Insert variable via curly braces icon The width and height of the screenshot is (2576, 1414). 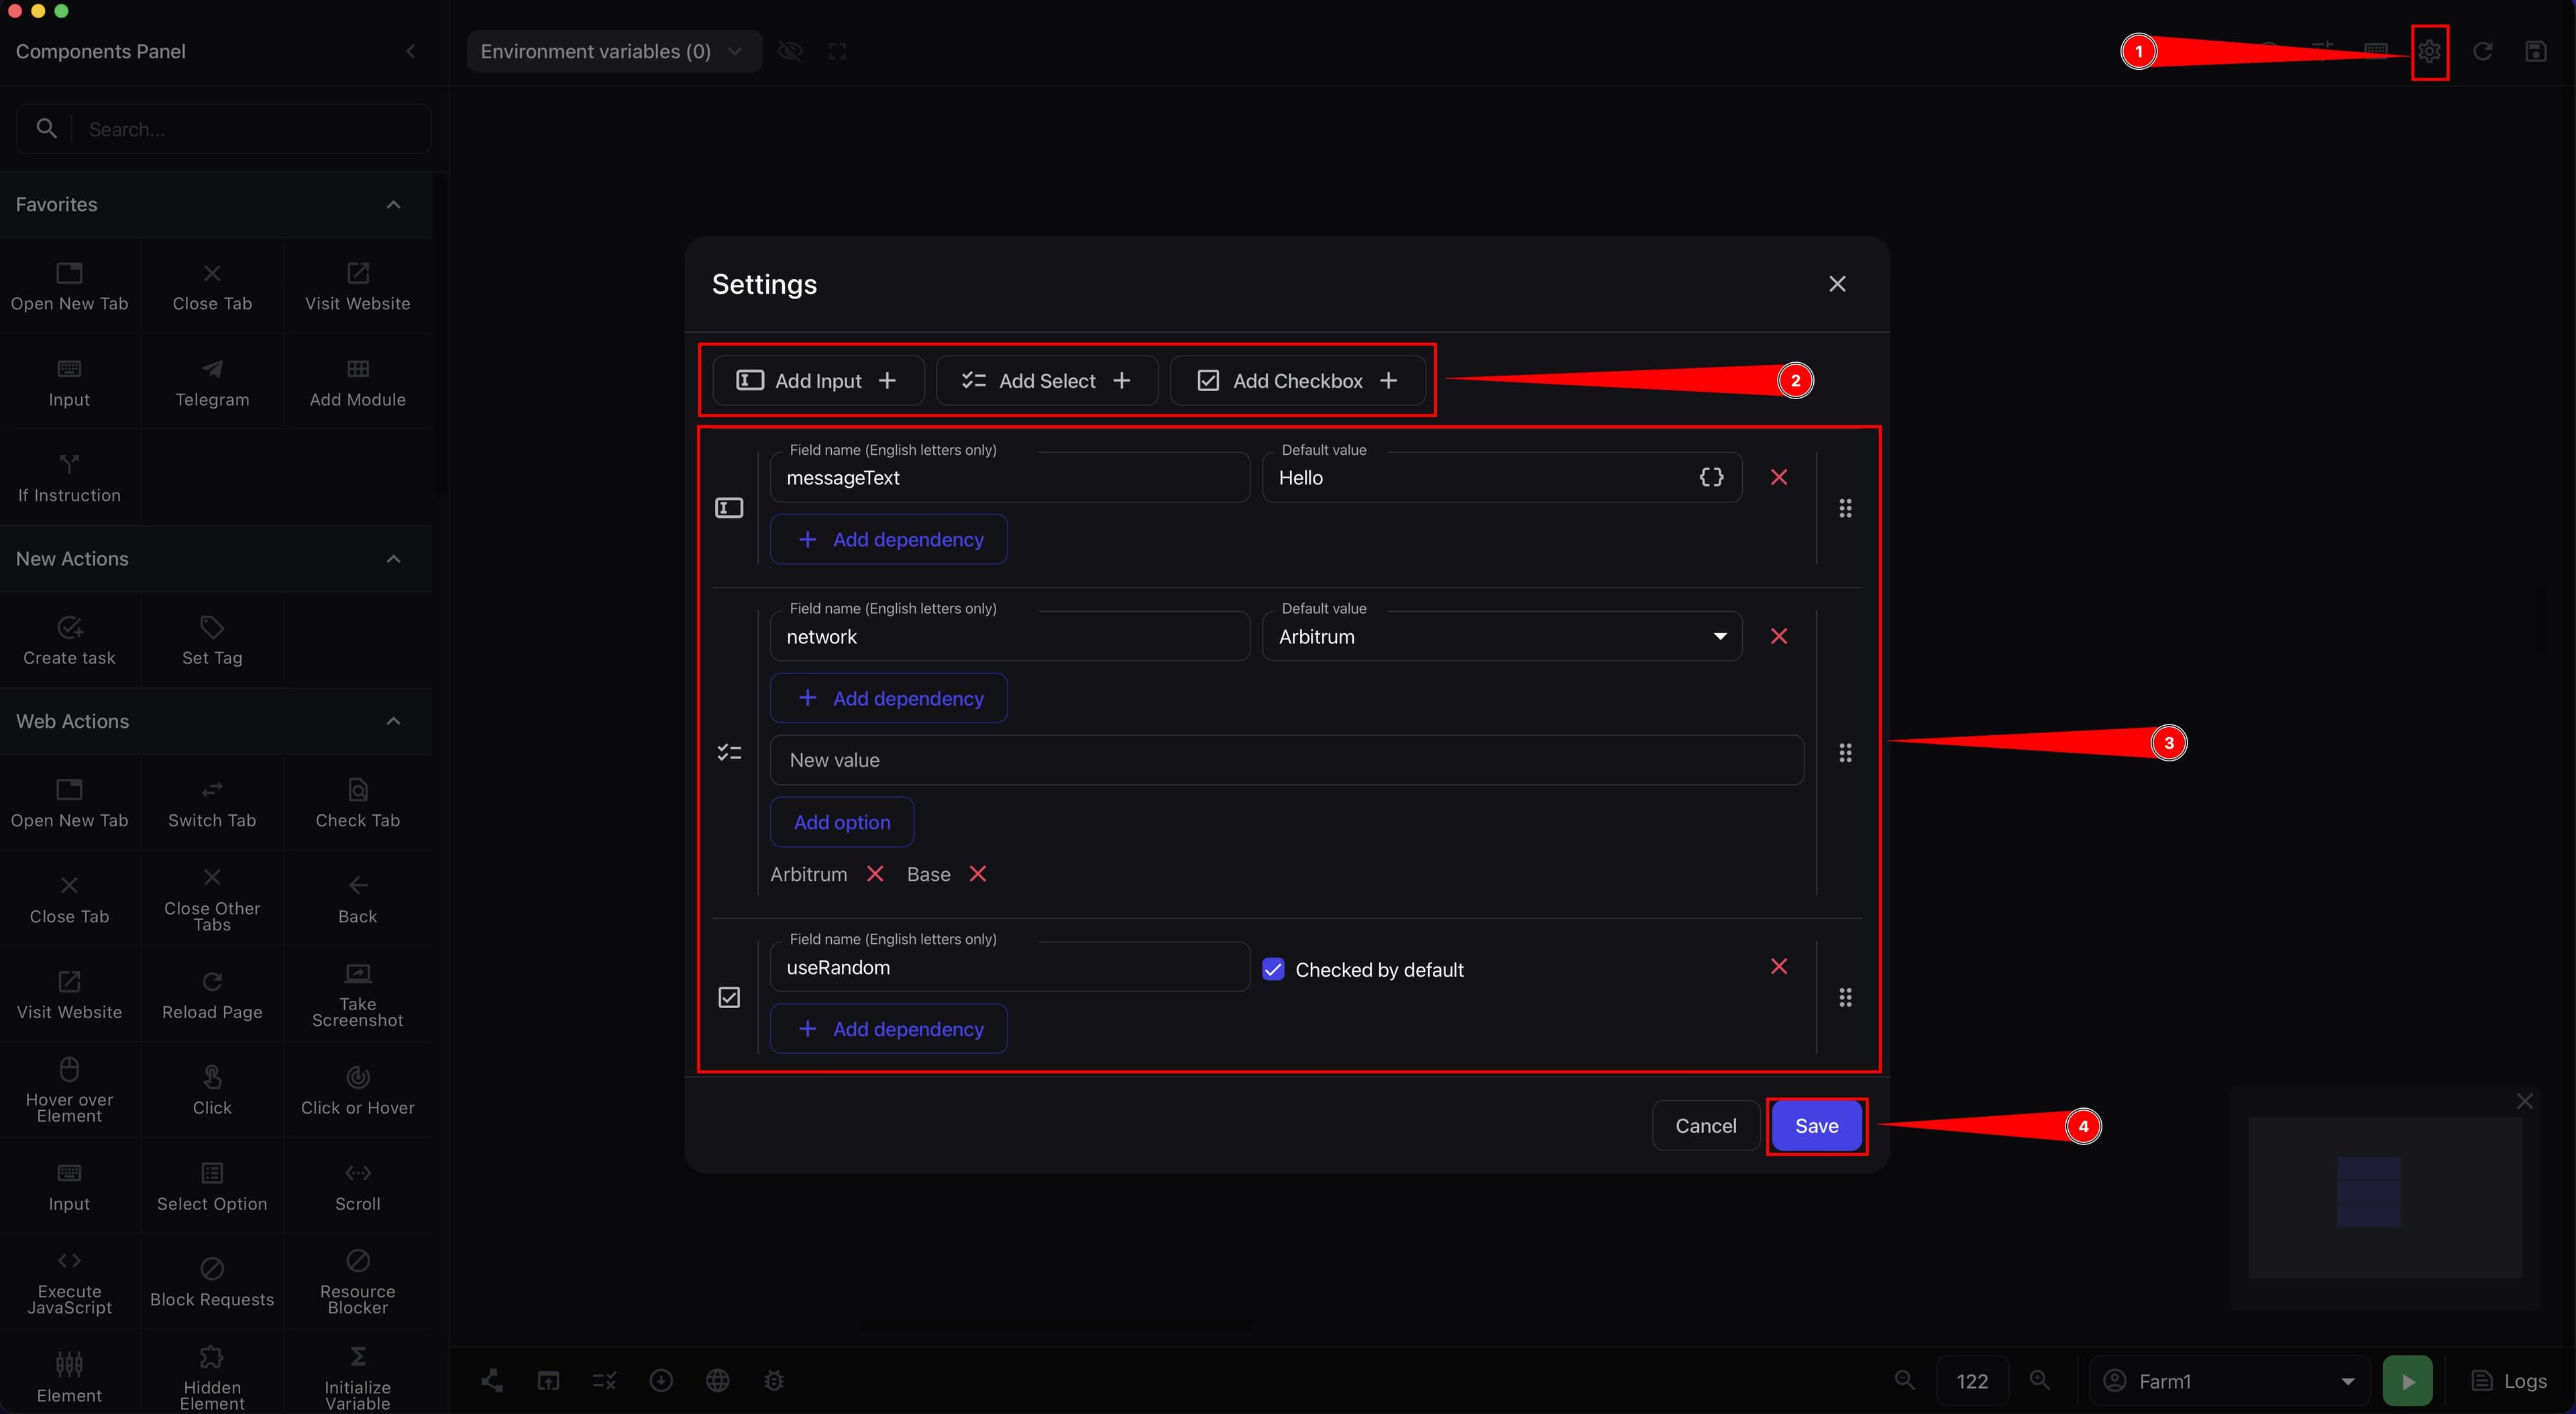click(x=1711, y=477)
